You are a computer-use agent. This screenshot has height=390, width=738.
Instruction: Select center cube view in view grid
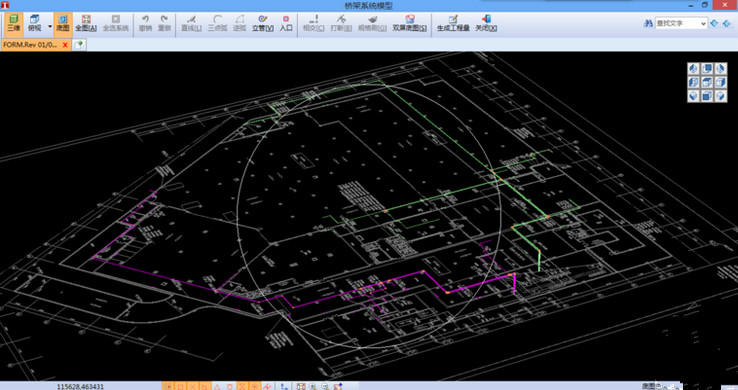click(706, 82)
